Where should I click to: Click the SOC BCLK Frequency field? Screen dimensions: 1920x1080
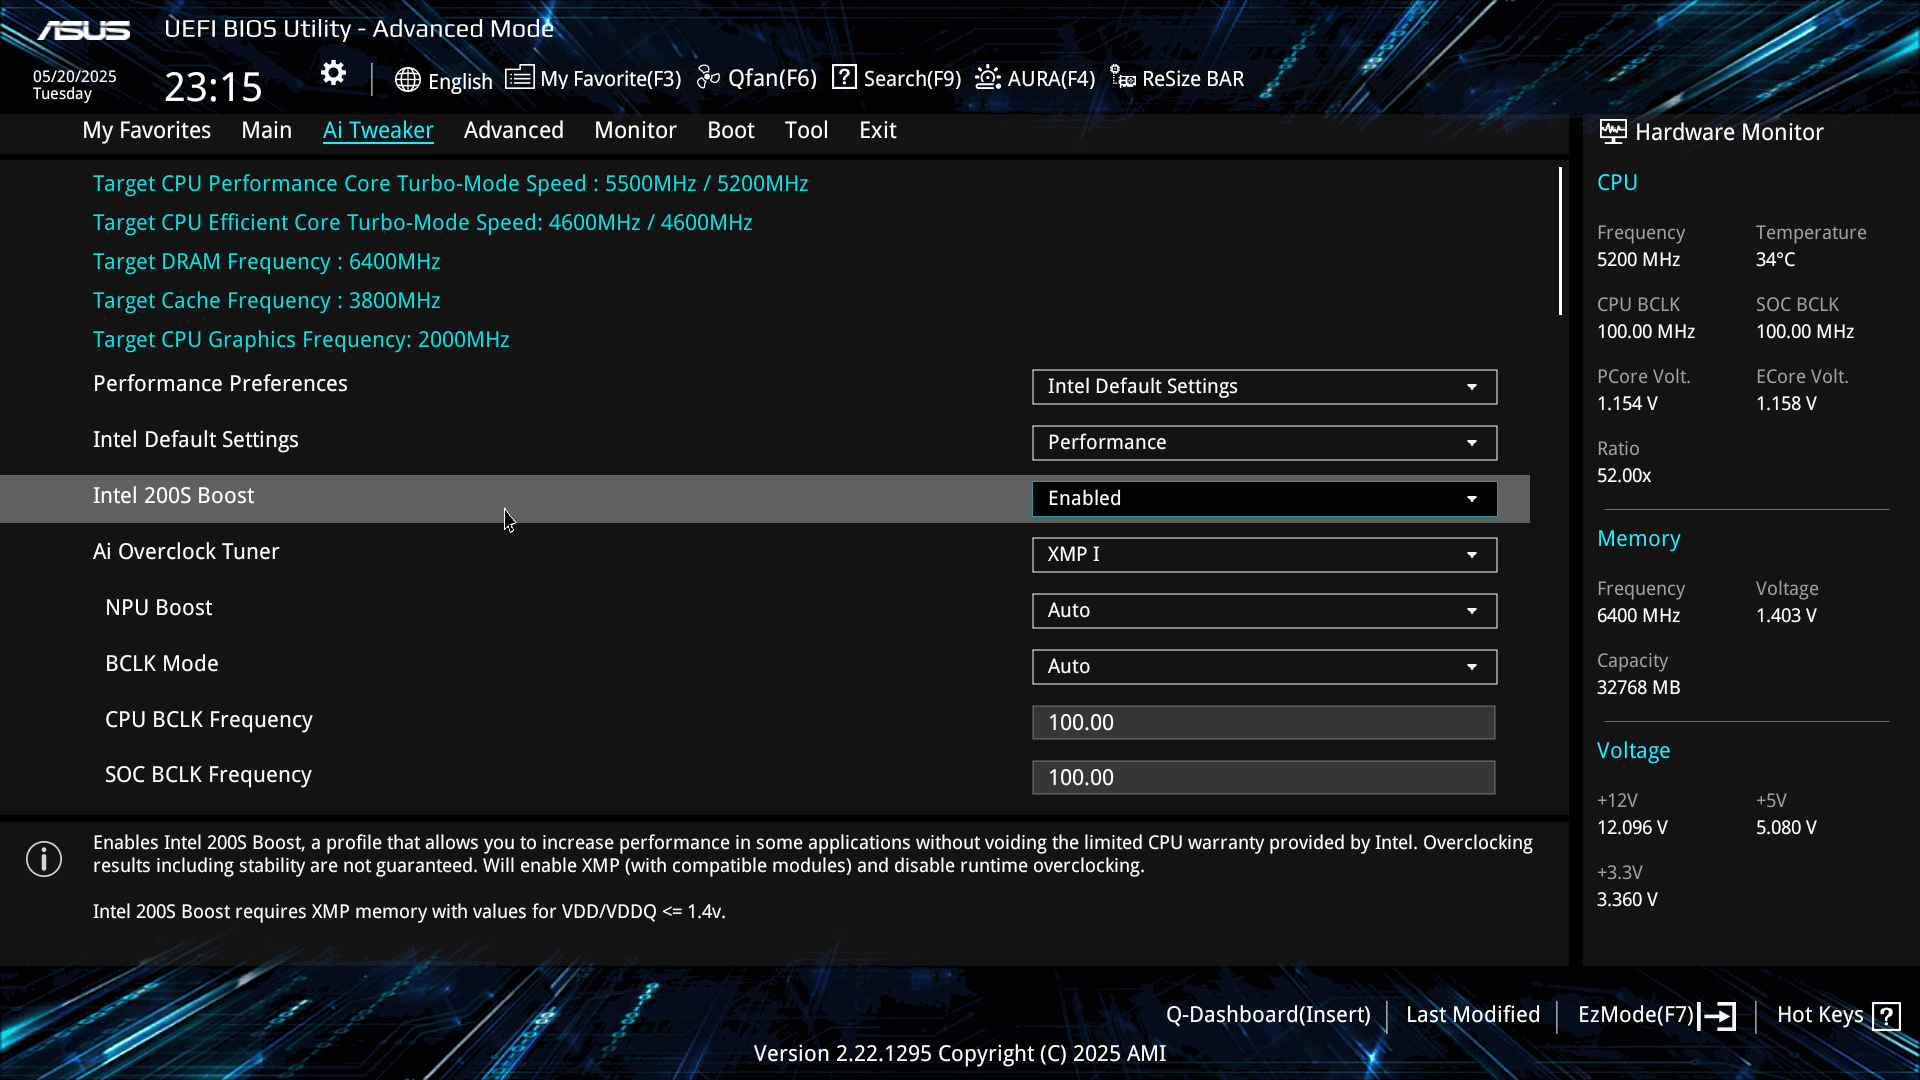click(x=1263, y=777)
